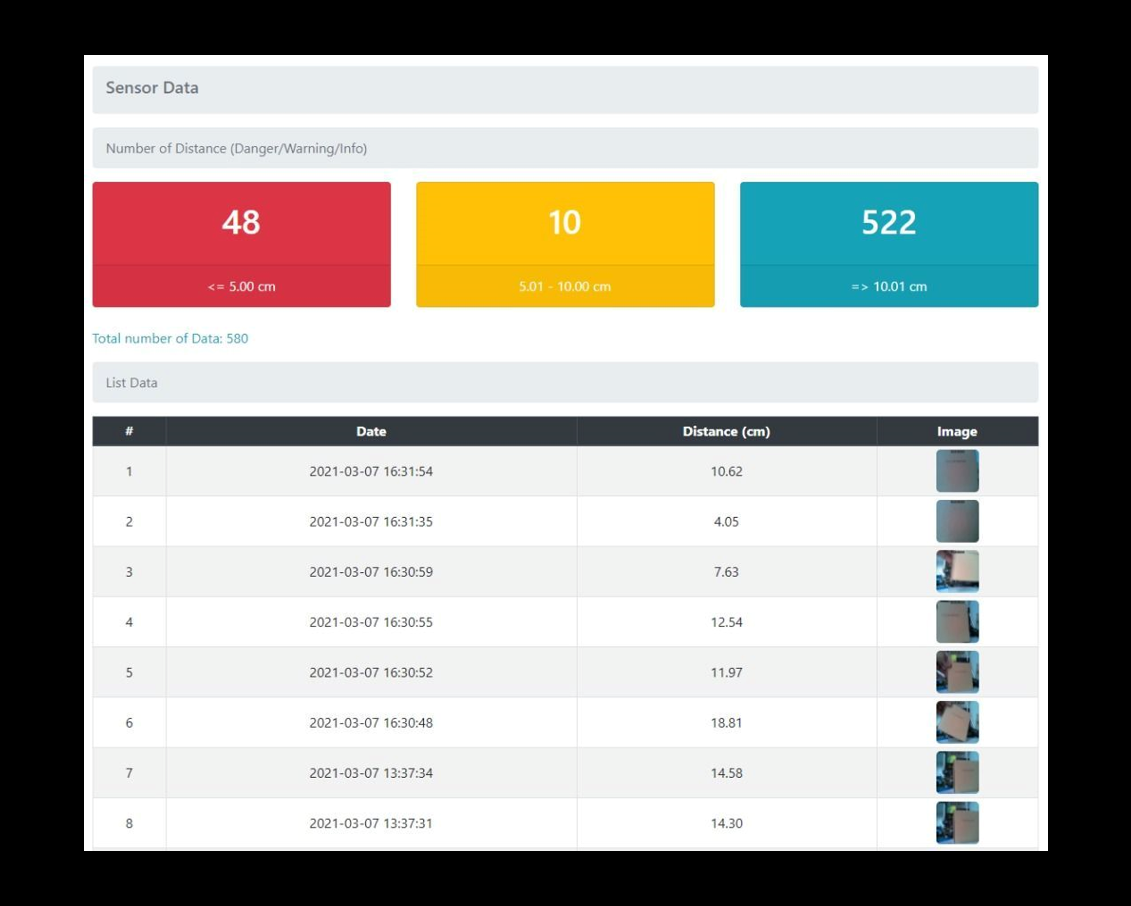Screen dimensions: 1131x906
Task: Click the # column header
Action: (x=129, y=432)
